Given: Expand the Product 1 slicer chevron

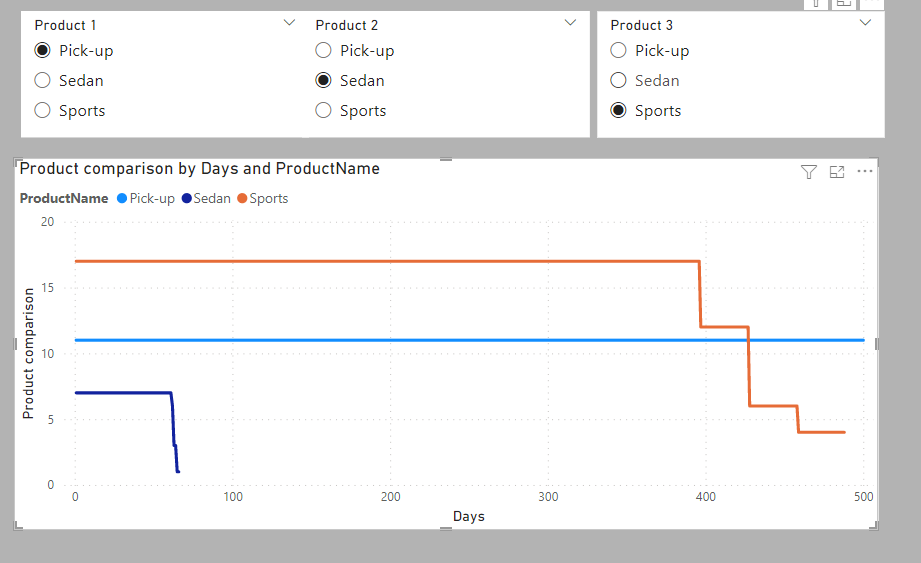Looking at the screenshot, I should (x=289, y=23).
